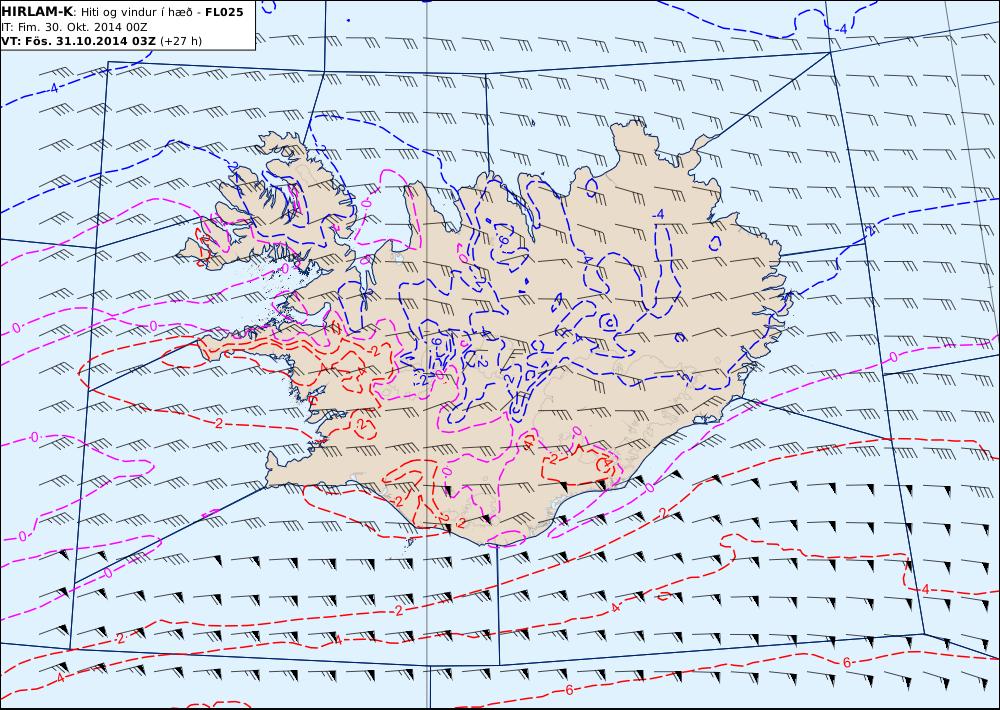Select the 'Hiti og vindur í hæð' title text

tap(138, 12)
